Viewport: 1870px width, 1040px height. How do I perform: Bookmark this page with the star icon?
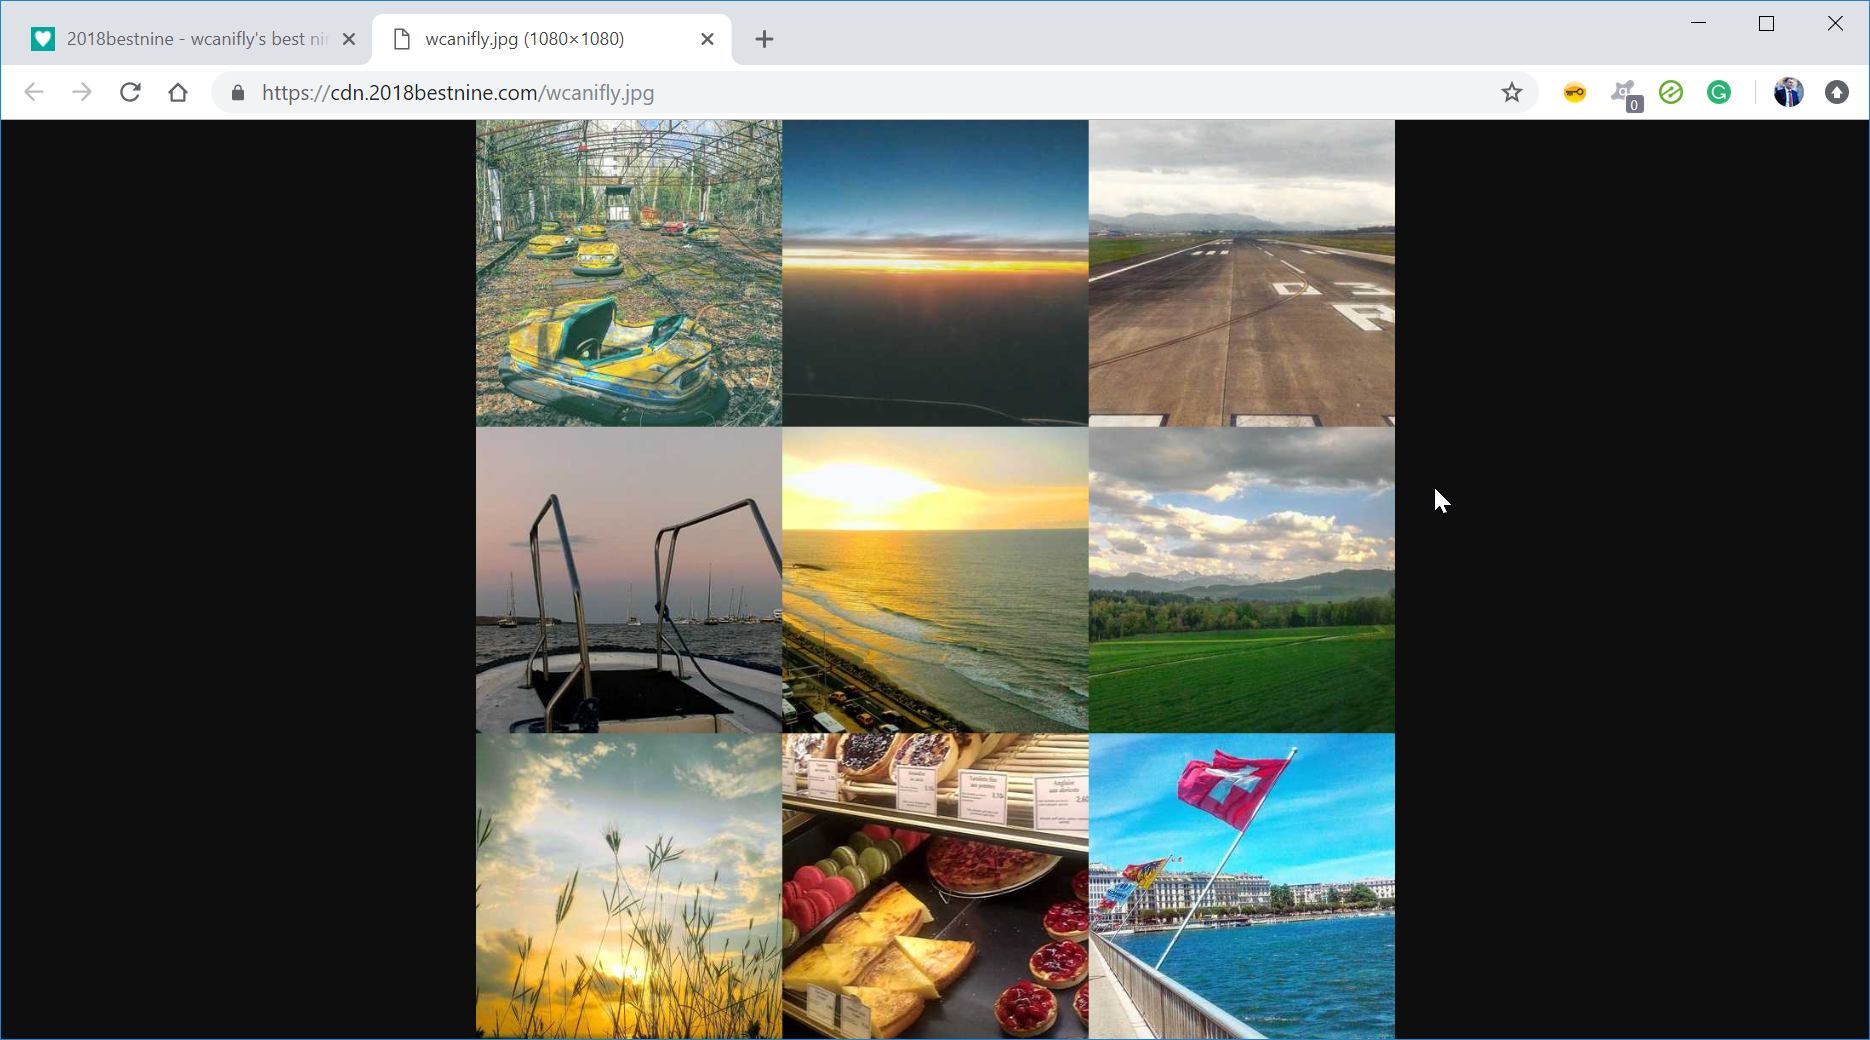click(x=1511, y=93)
